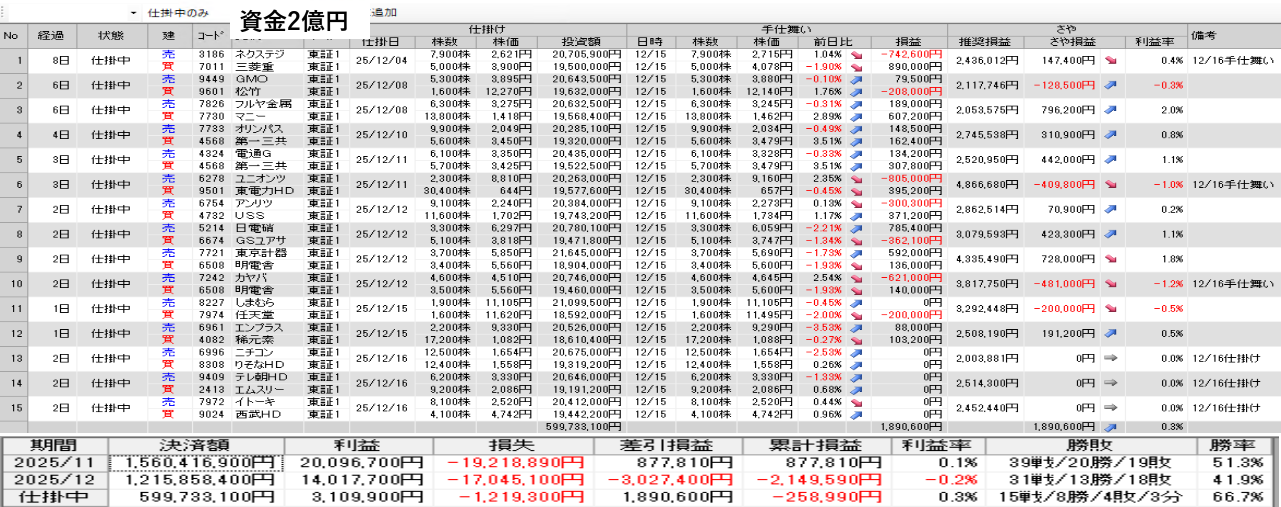
Task: Click the 推奨損益 column header
Action: pos(985,42)
